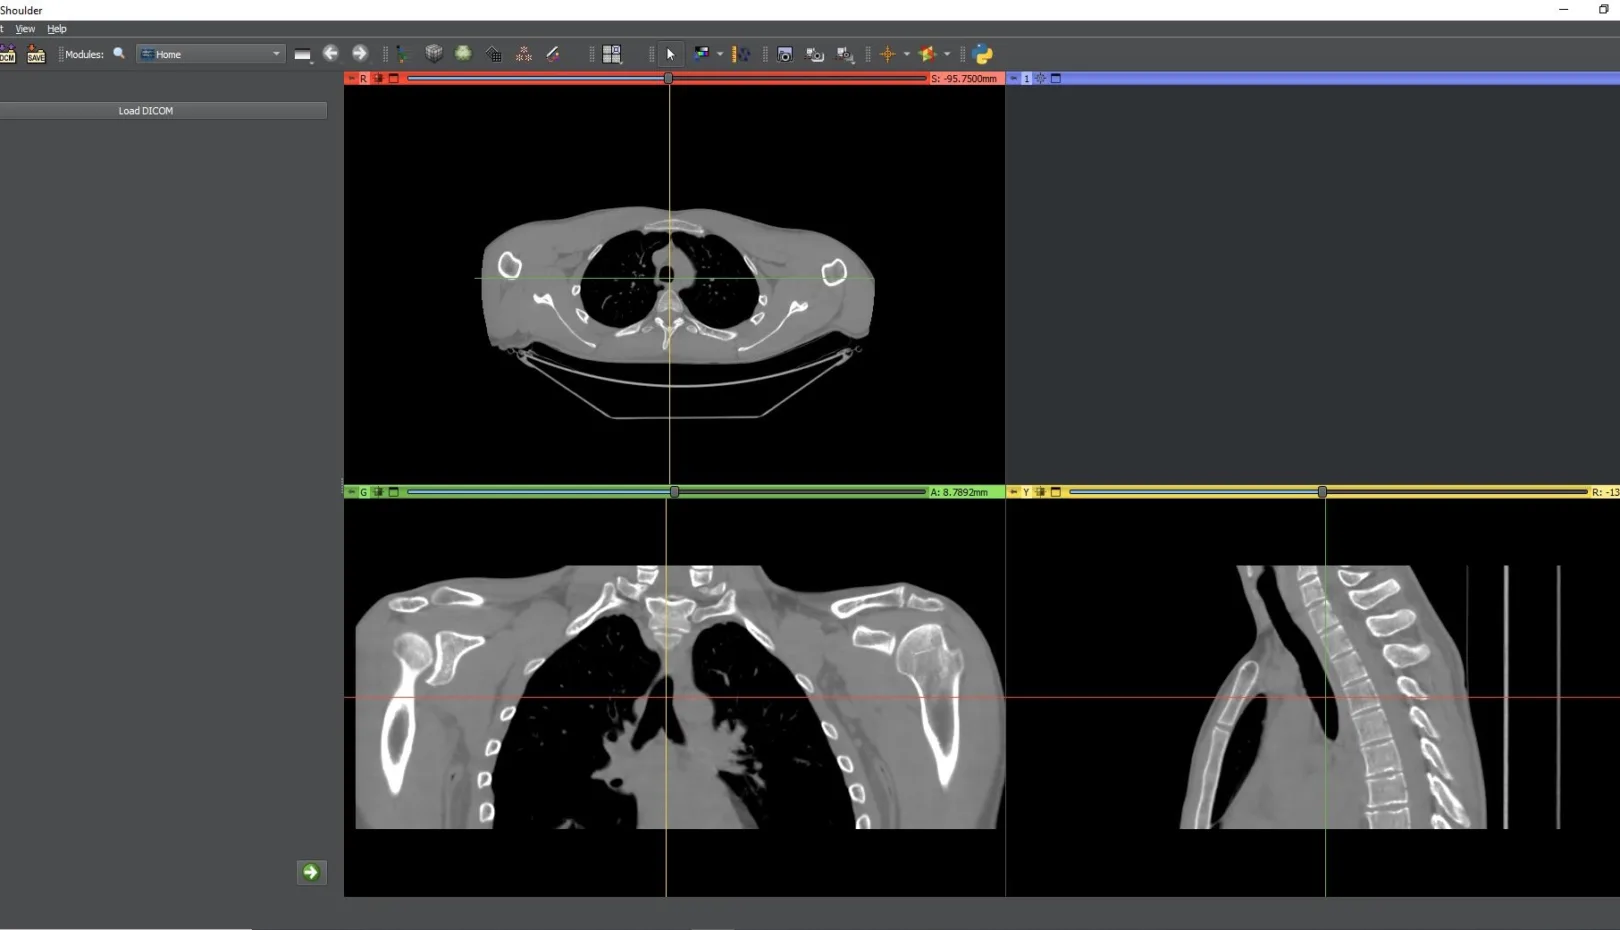Click the green slice G label

363,492
